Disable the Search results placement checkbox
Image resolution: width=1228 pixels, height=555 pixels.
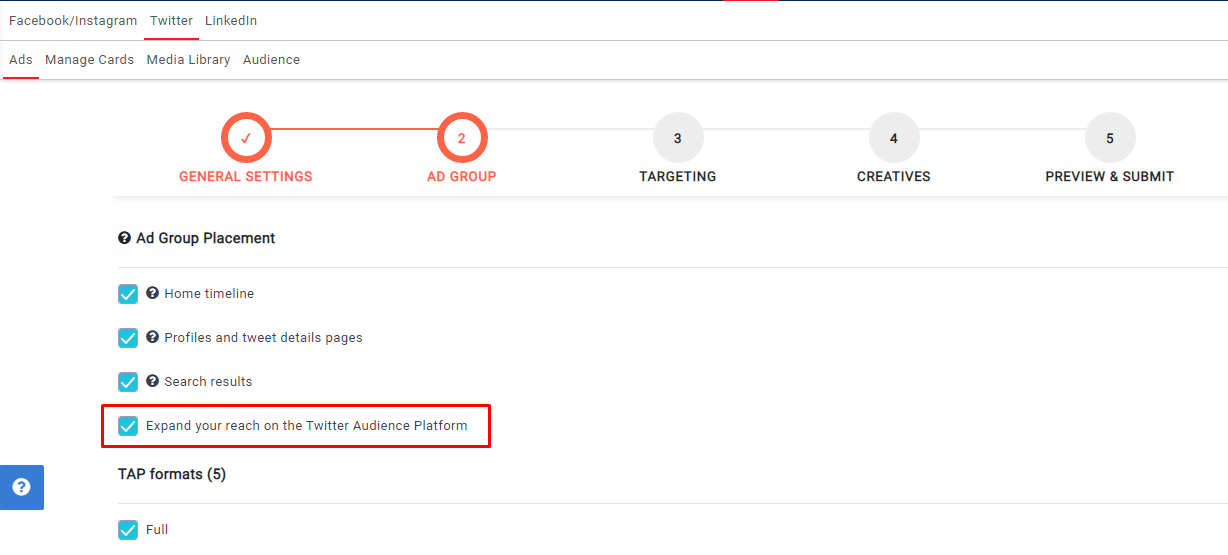point(128,382)
